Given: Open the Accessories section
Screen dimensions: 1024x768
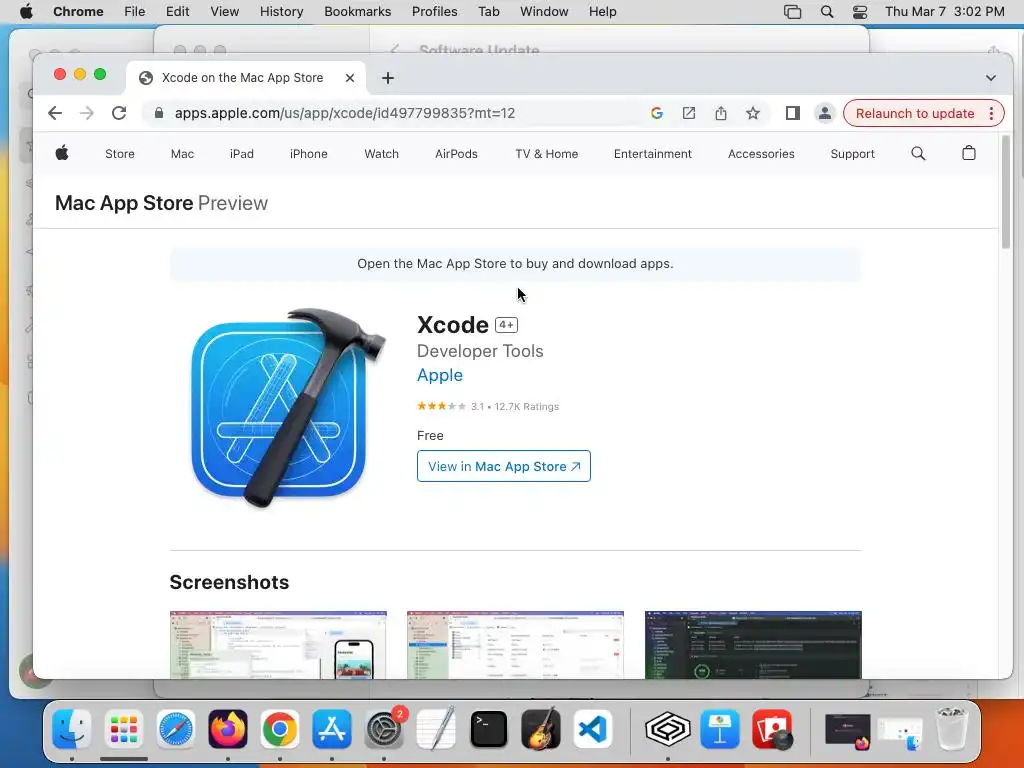Looking at the screenshot, I should click(761, 154).
